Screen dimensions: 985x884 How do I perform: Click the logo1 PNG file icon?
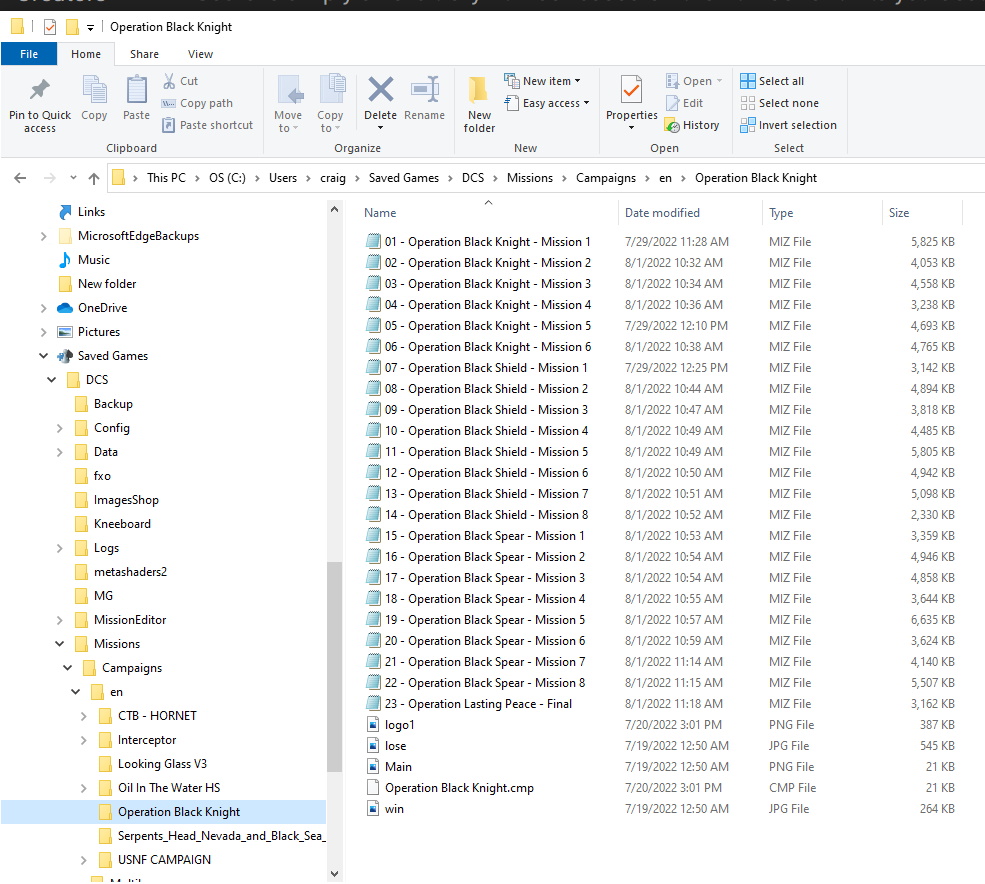(x=373, y=725)
